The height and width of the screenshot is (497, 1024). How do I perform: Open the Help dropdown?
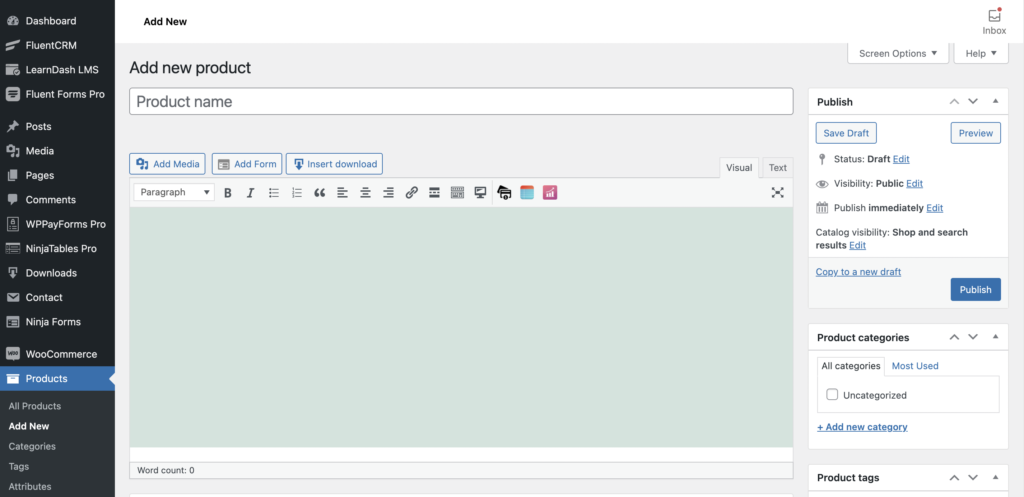pyautogui.click(x=980, y=54)
